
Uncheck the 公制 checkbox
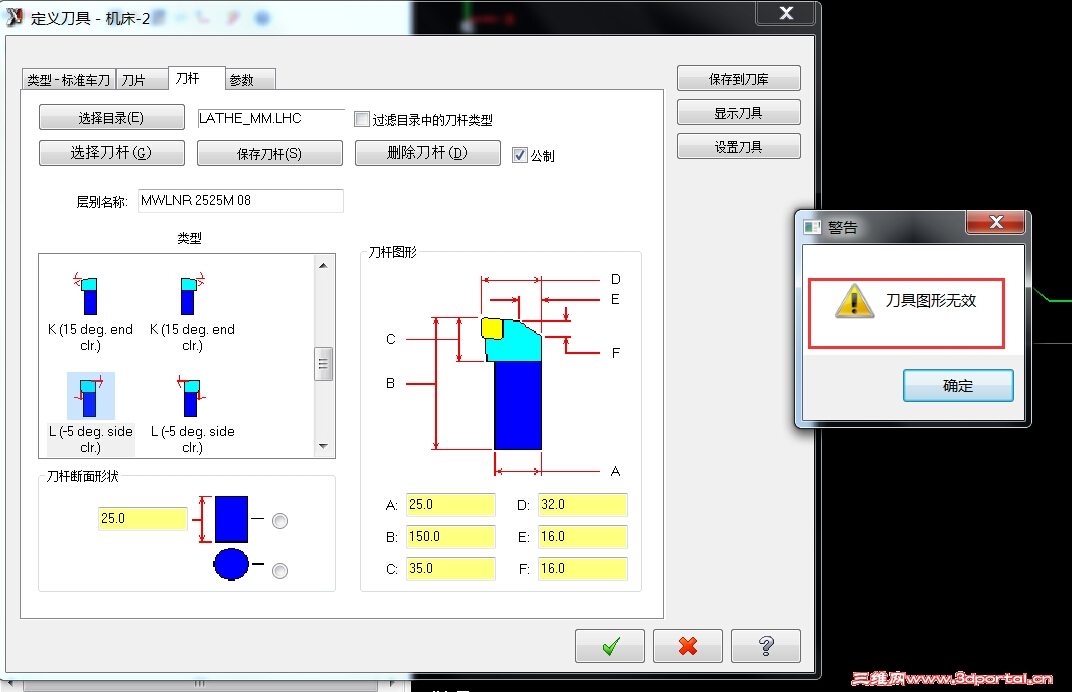[518, 154]
